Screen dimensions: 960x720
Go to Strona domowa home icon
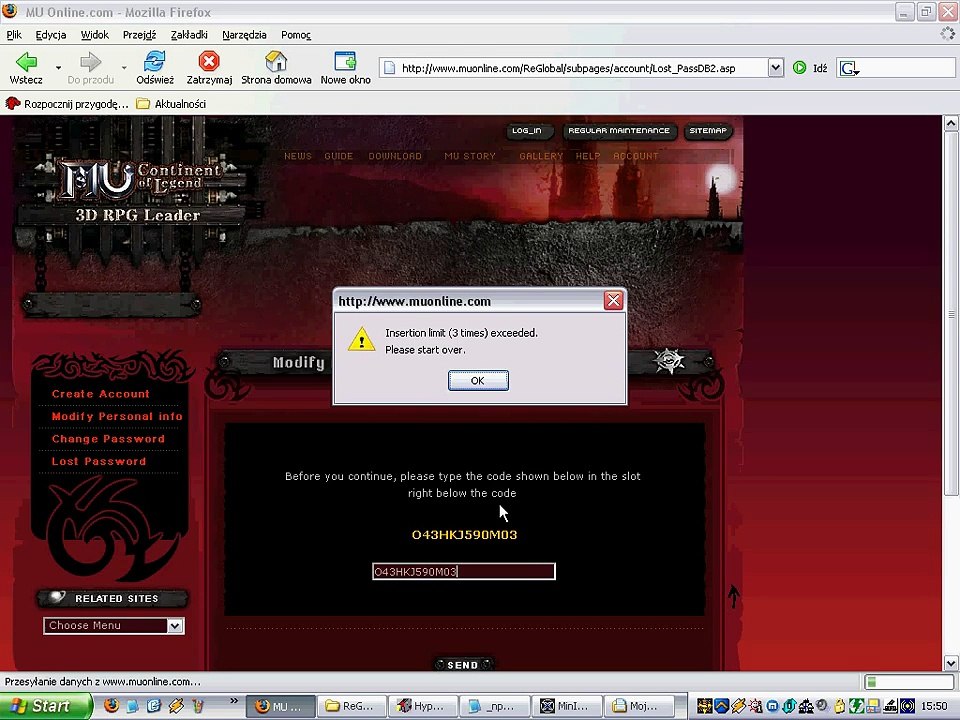276,61
